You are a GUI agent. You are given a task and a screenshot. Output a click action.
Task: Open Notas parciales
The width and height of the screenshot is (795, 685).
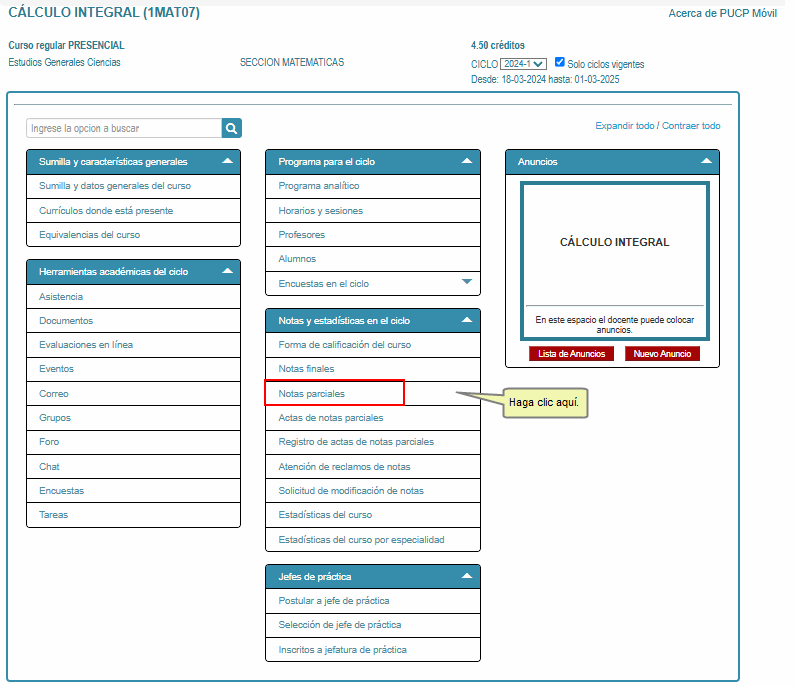point(373,393)
